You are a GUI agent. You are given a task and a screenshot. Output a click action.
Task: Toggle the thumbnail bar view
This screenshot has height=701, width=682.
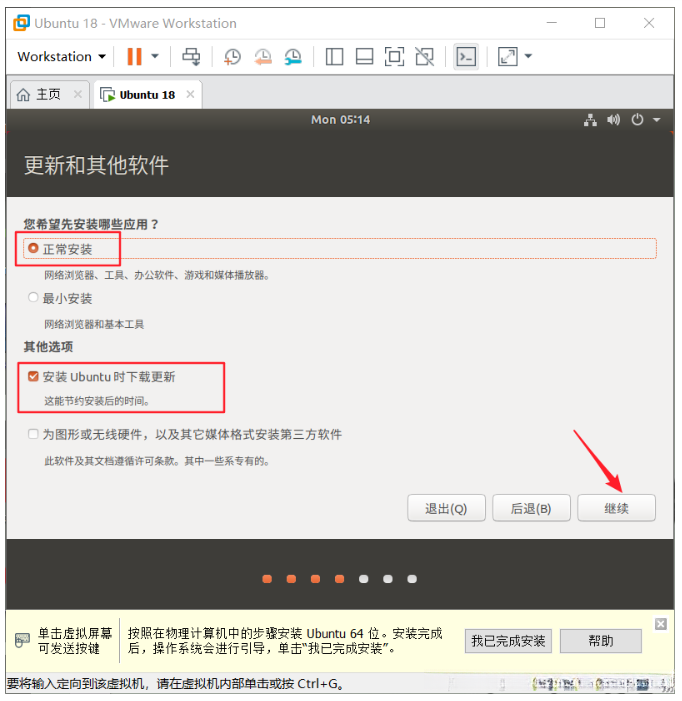pyautogui.click(x=364, y=57)
